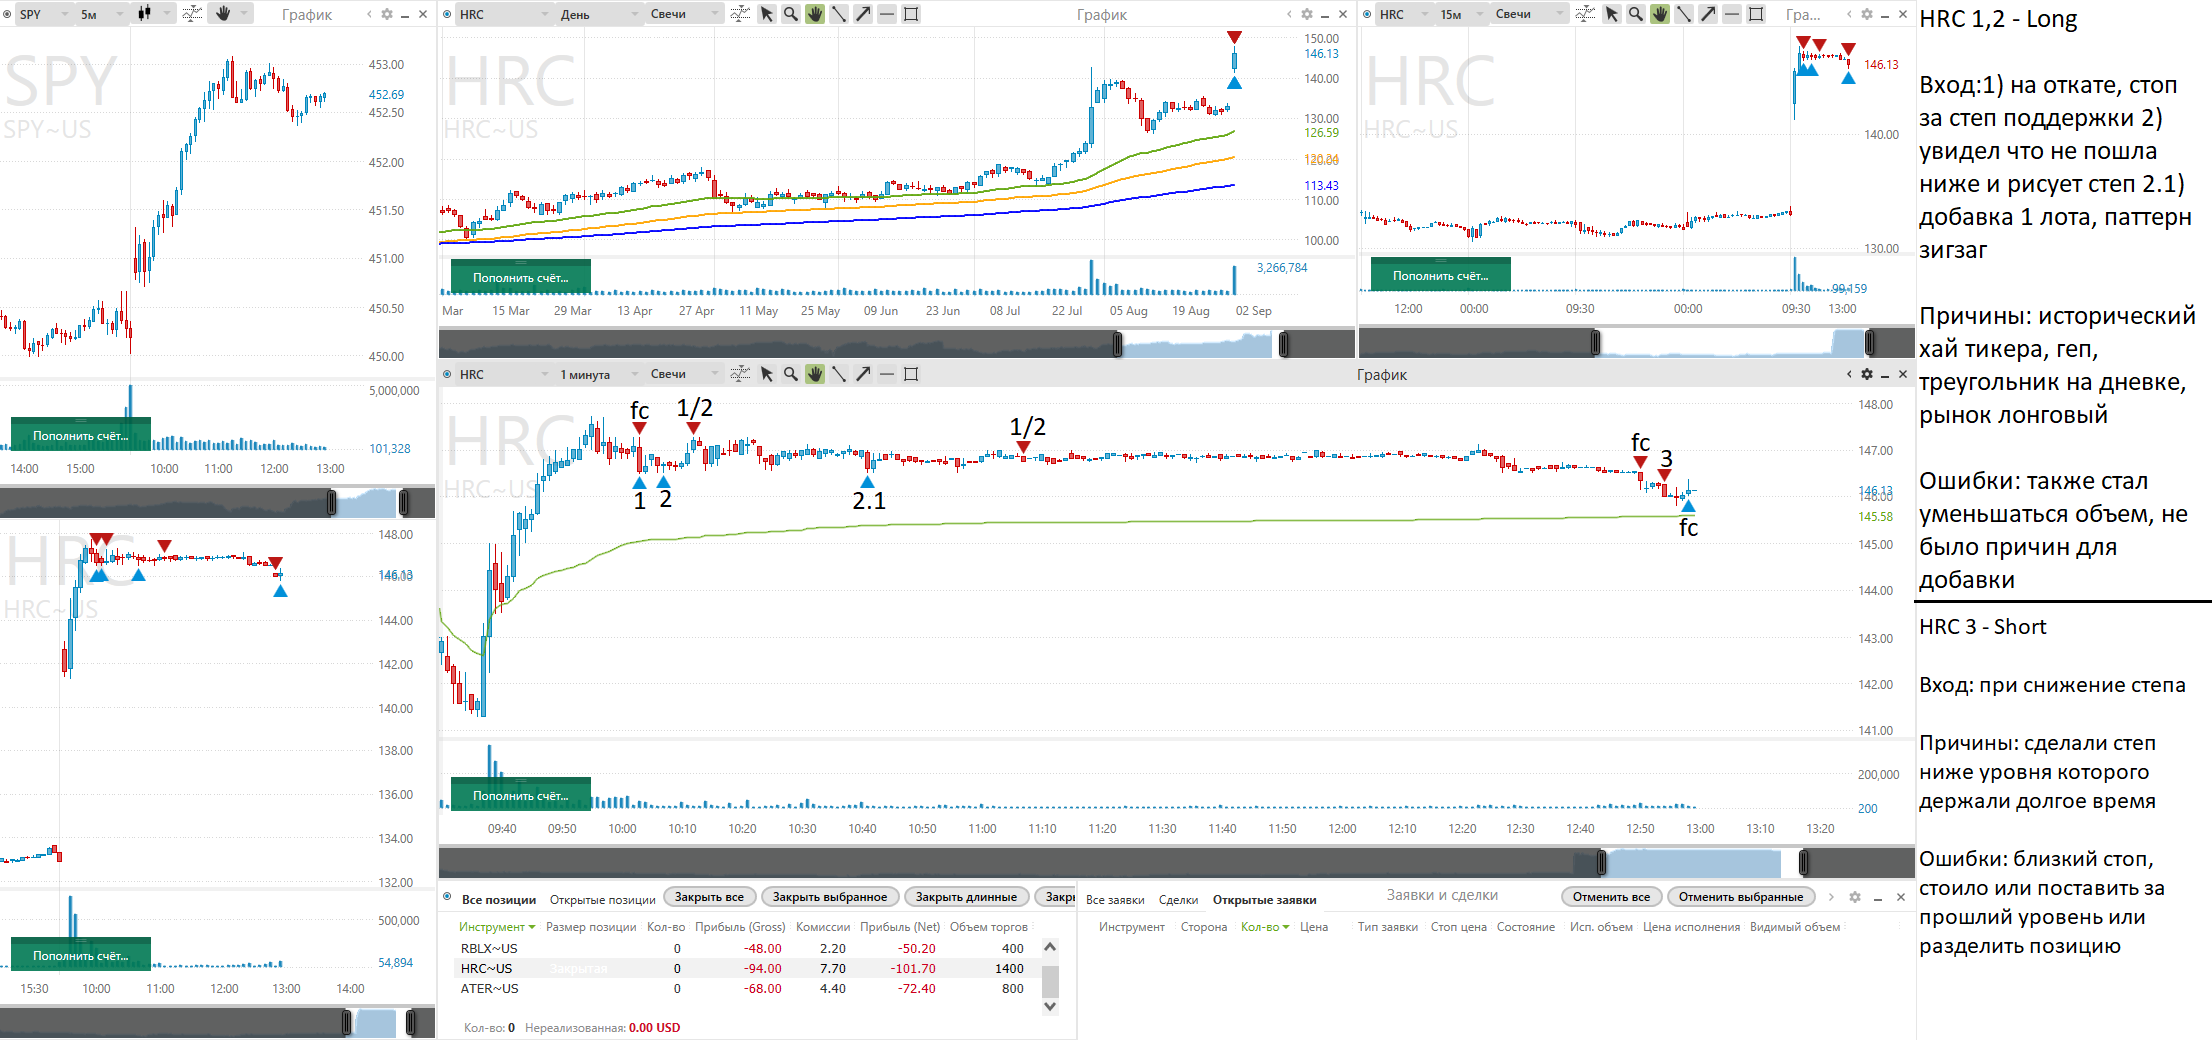The height and width of the screenshot is (1040, 2212).
Task: Open settings gear of 1 минута chart
Action: (x=1867, y=374)
